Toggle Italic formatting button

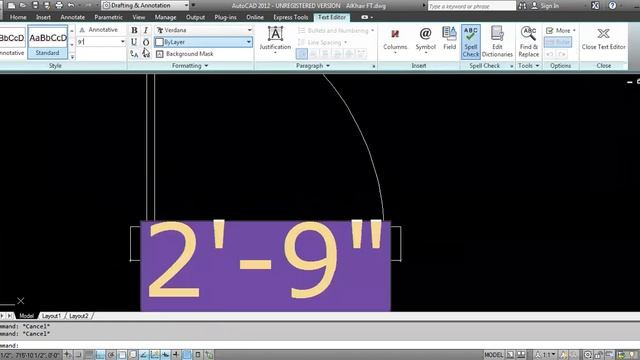point(146,30)
